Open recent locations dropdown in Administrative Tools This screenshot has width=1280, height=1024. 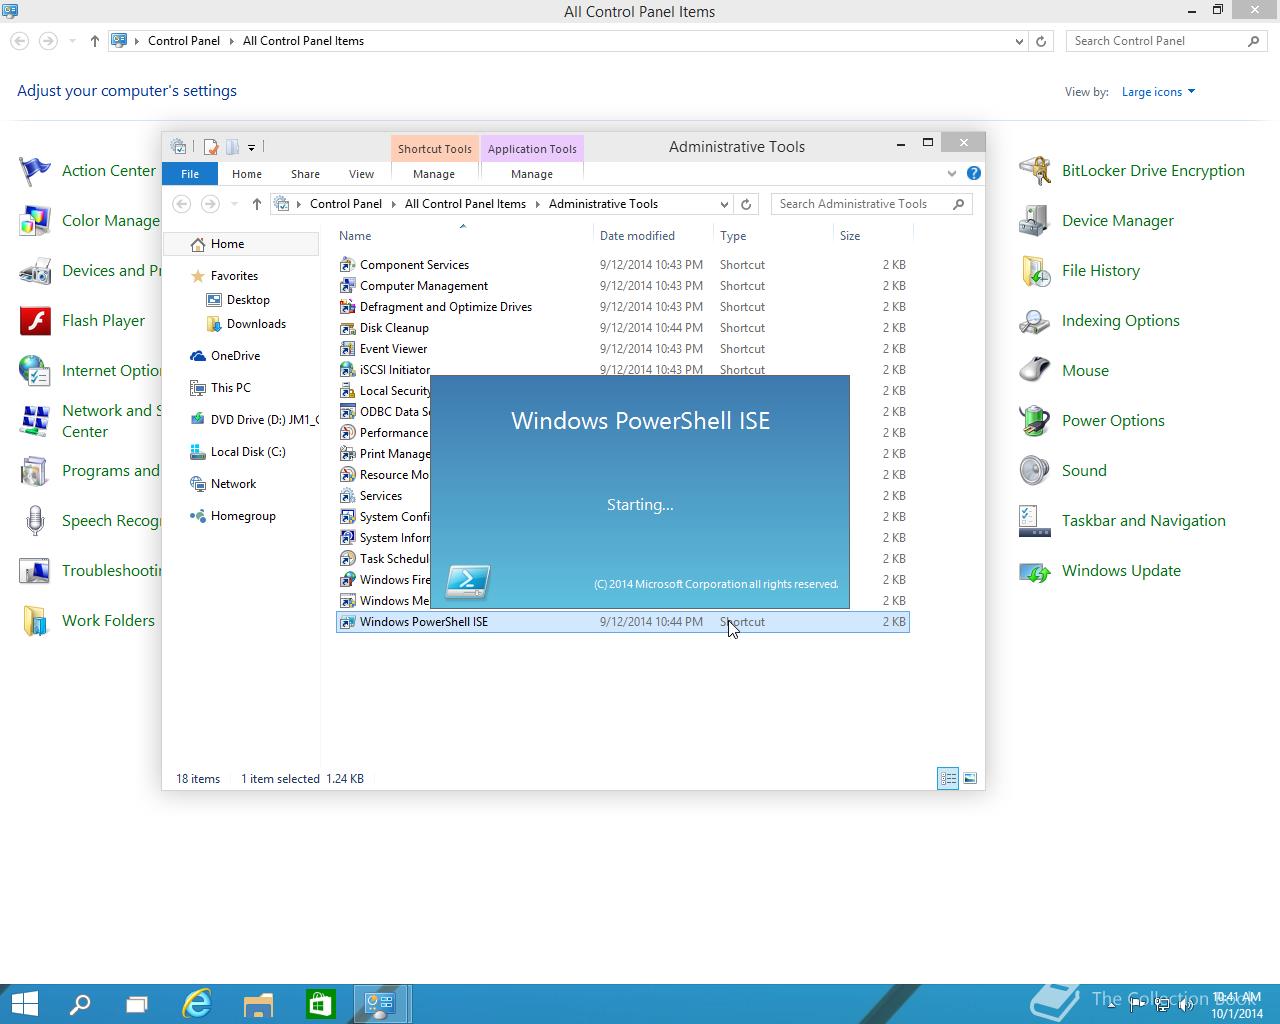234,204
